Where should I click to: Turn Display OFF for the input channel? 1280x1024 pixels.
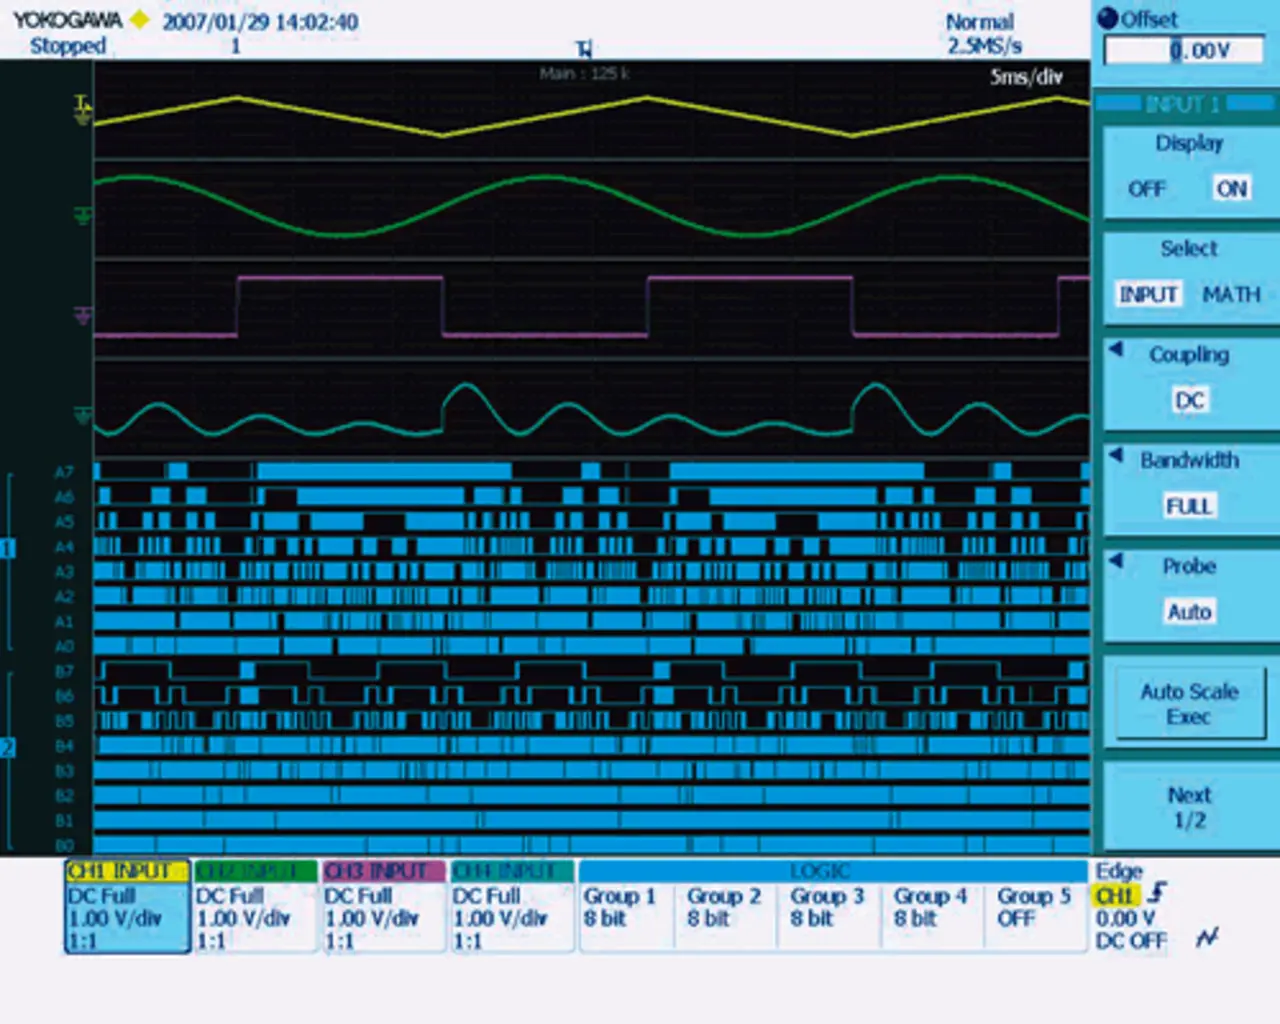[1146, 189]
